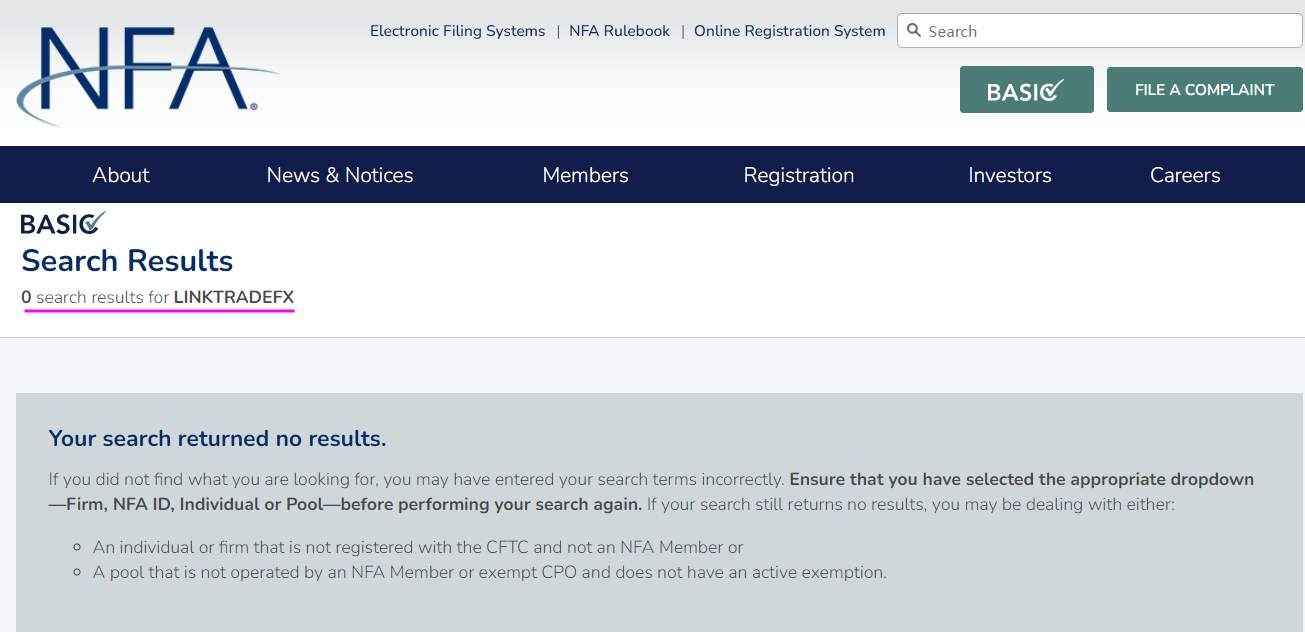
Task: Open Online Registration System link
Action: [789, 31]
